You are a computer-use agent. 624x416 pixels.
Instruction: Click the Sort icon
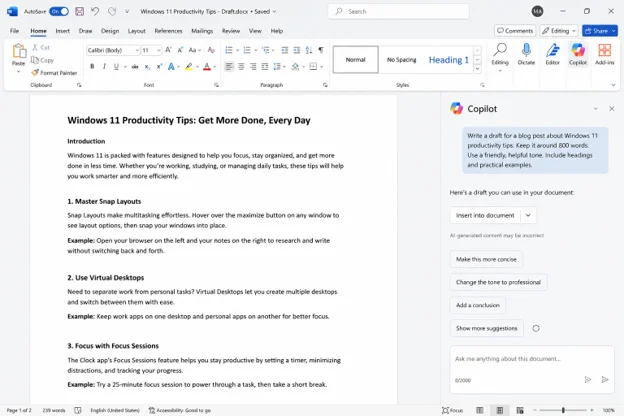tap(309, 50)
